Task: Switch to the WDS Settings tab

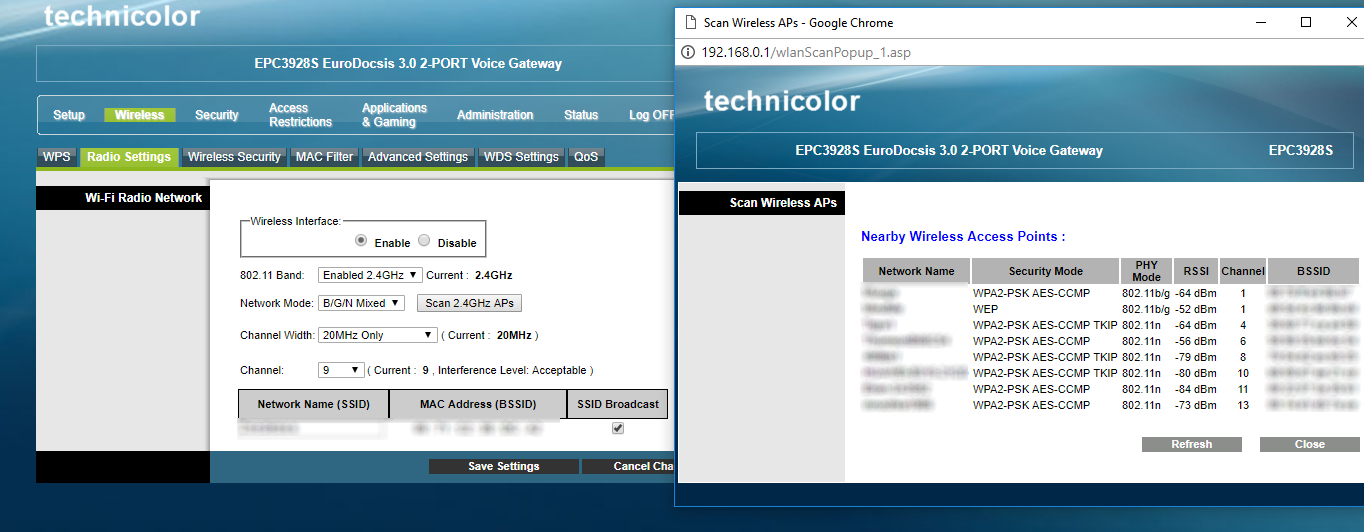Action: pyautogui.click(x=521, y=157)
